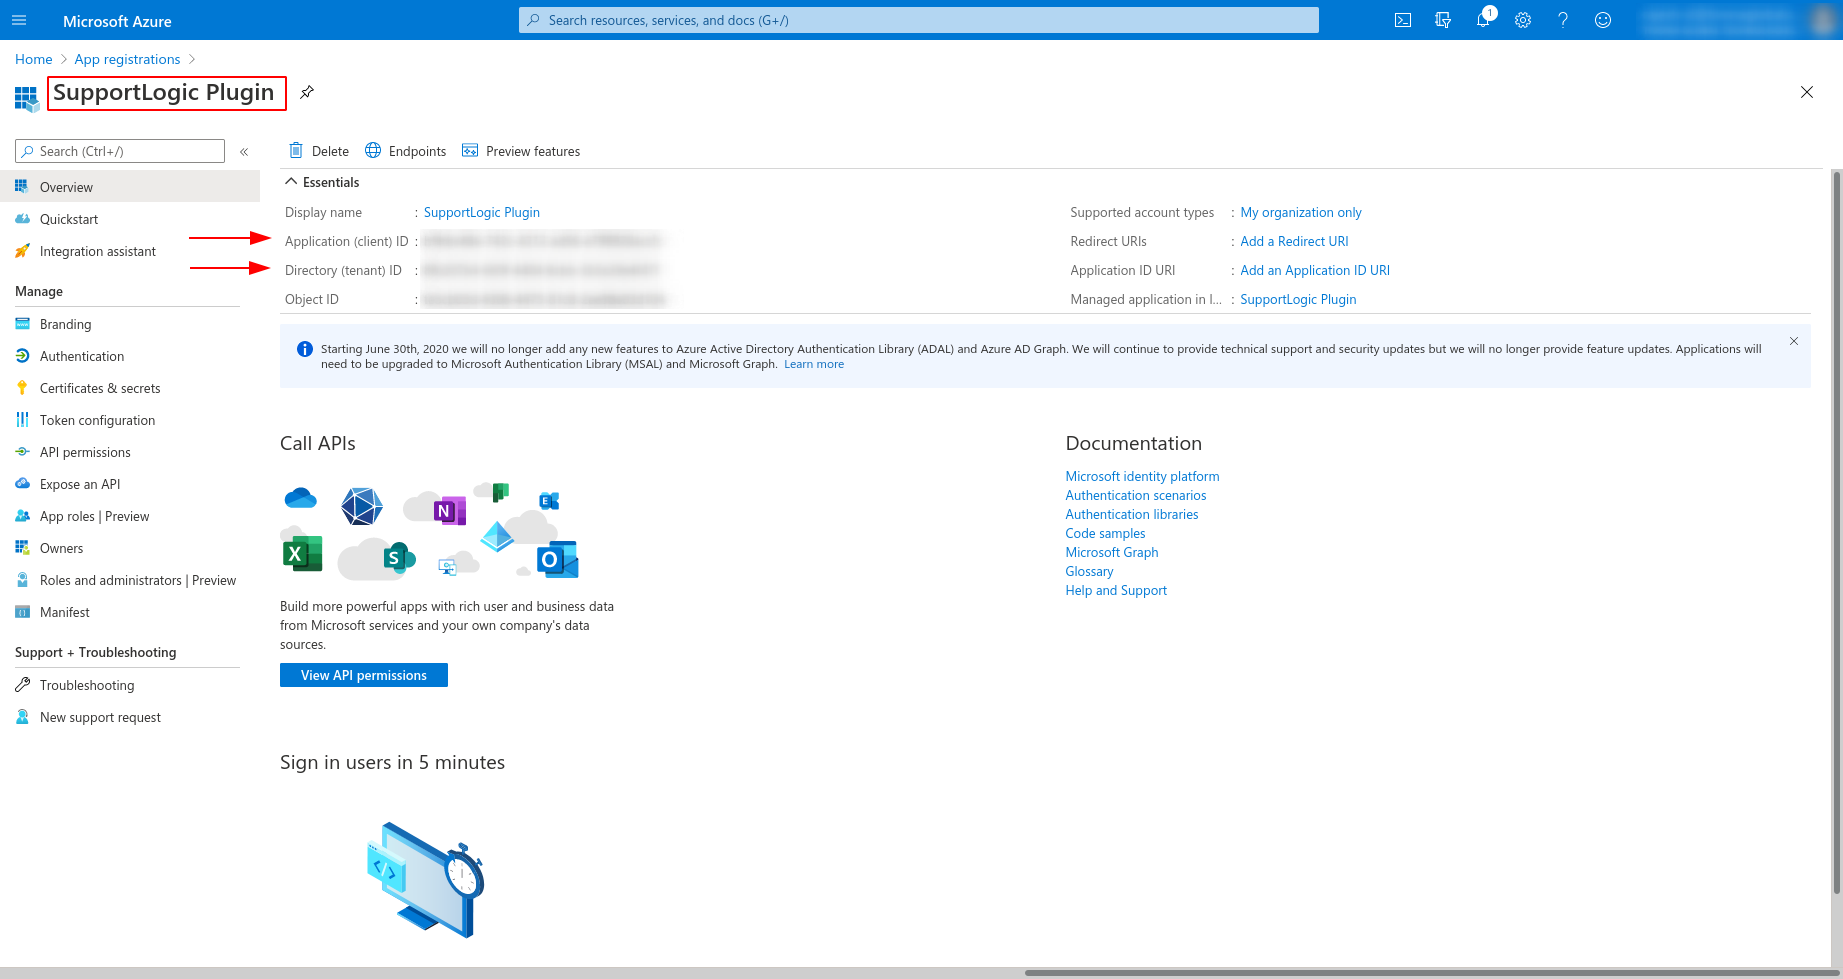Open the notifications bell
Viewport: 1843px width, 979px height.
tap(1483, 20)
